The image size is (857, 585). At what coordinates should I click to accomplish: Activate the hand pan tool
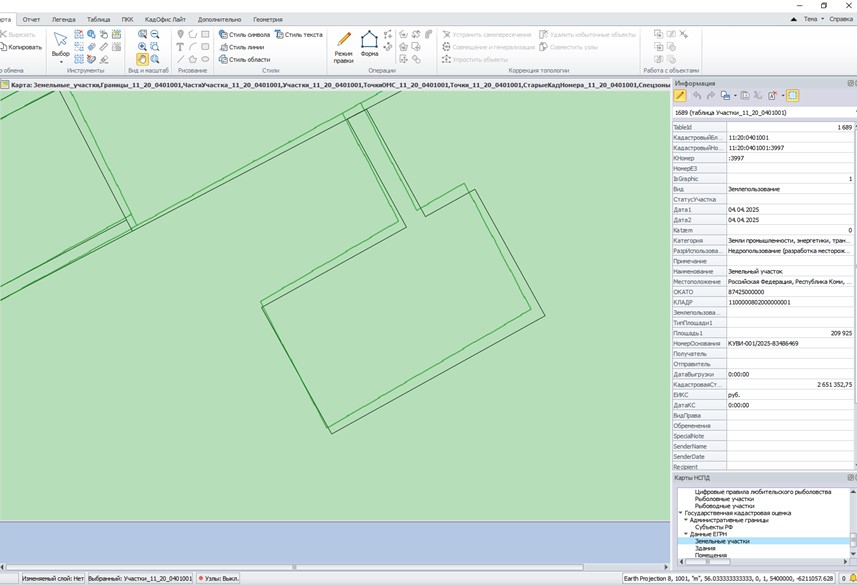coord(142,60)
